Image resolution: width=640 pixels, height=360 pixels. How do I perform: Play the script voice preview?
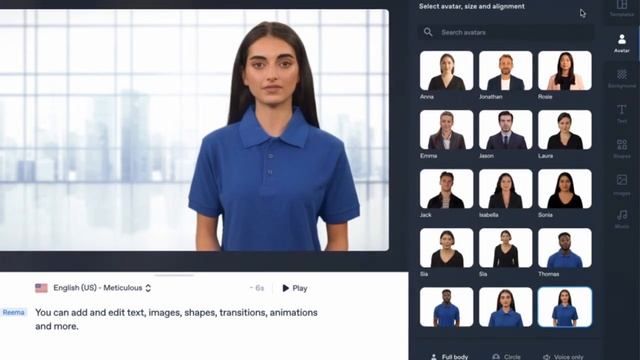click(295, 288)
